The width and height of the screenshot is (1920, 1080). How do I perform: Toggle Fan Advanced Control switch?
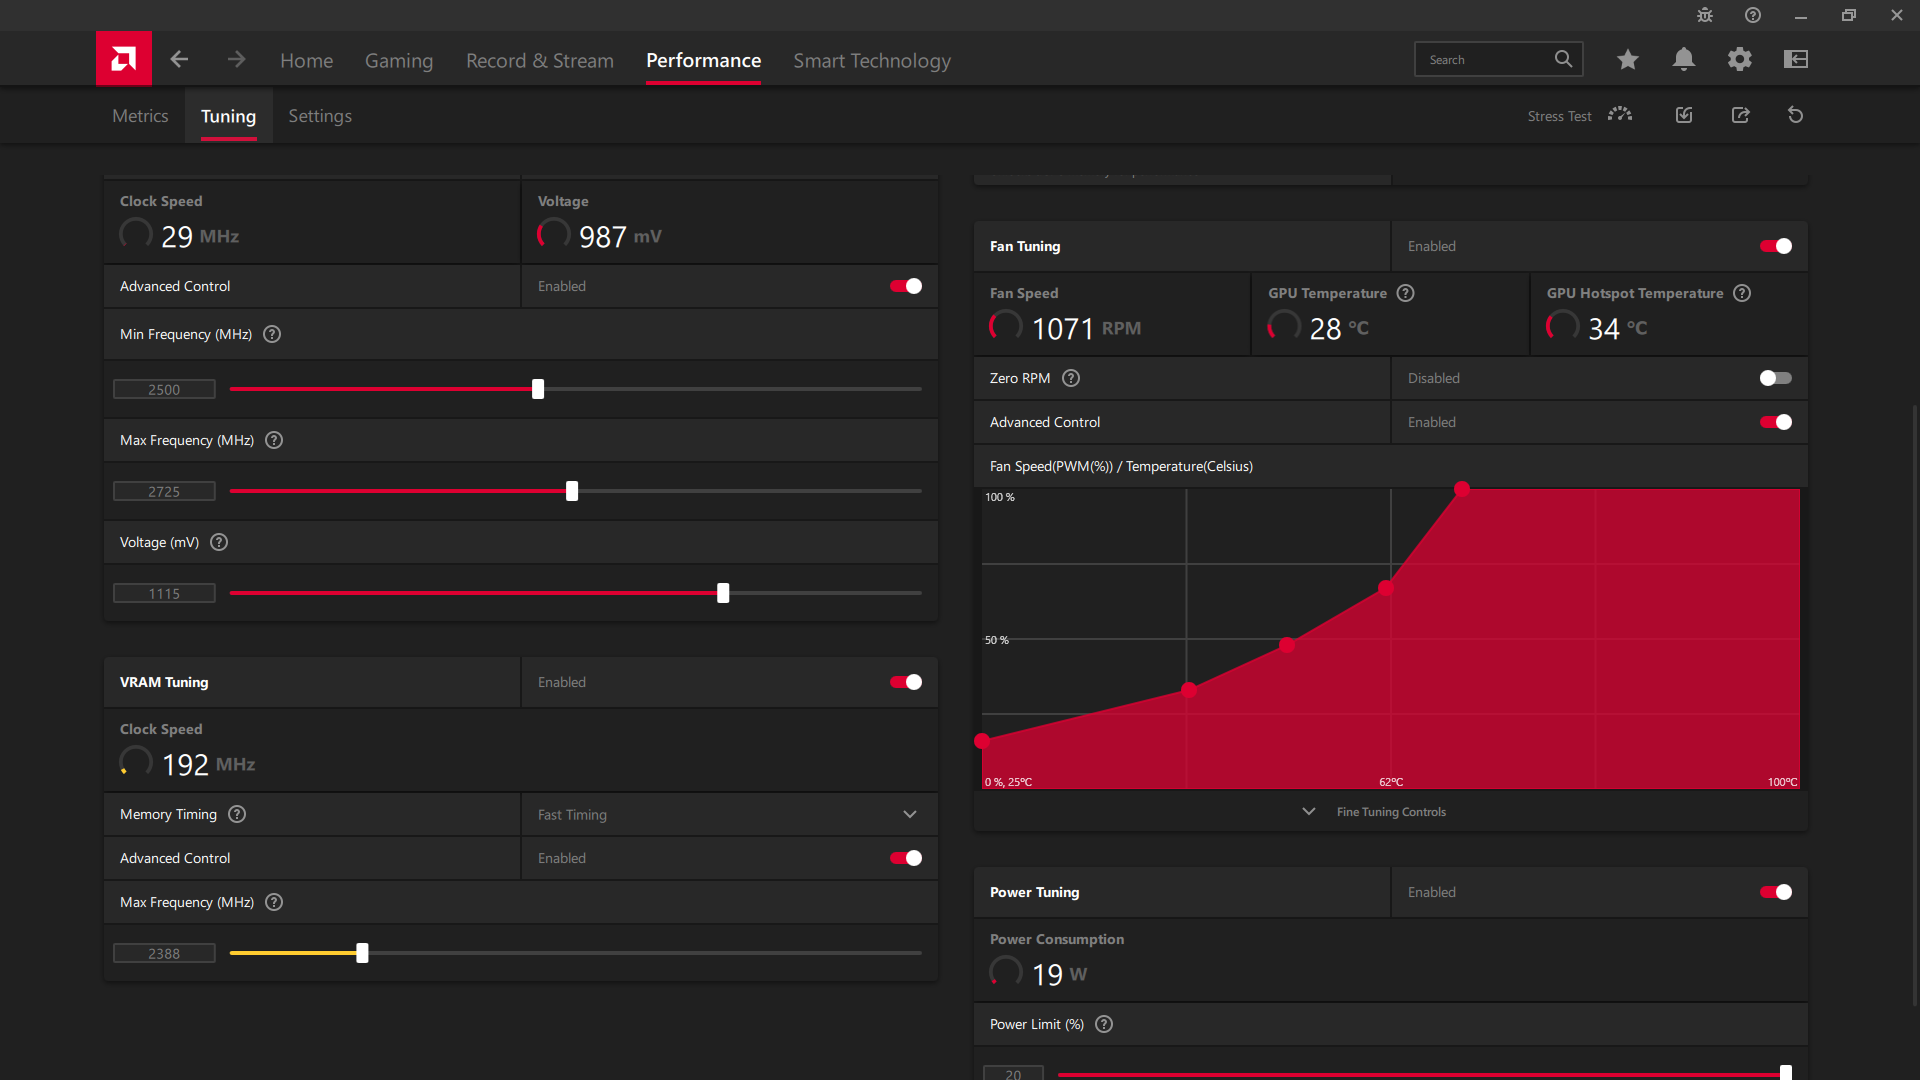pos(1776,422)
